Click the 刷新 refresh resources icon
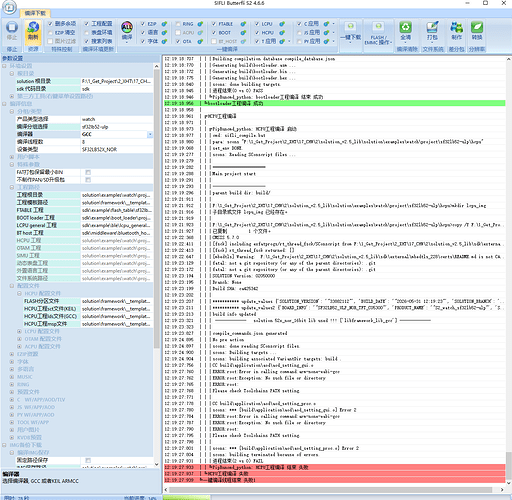The height and width of the screenshot is (500, 512). pos(33,28)
